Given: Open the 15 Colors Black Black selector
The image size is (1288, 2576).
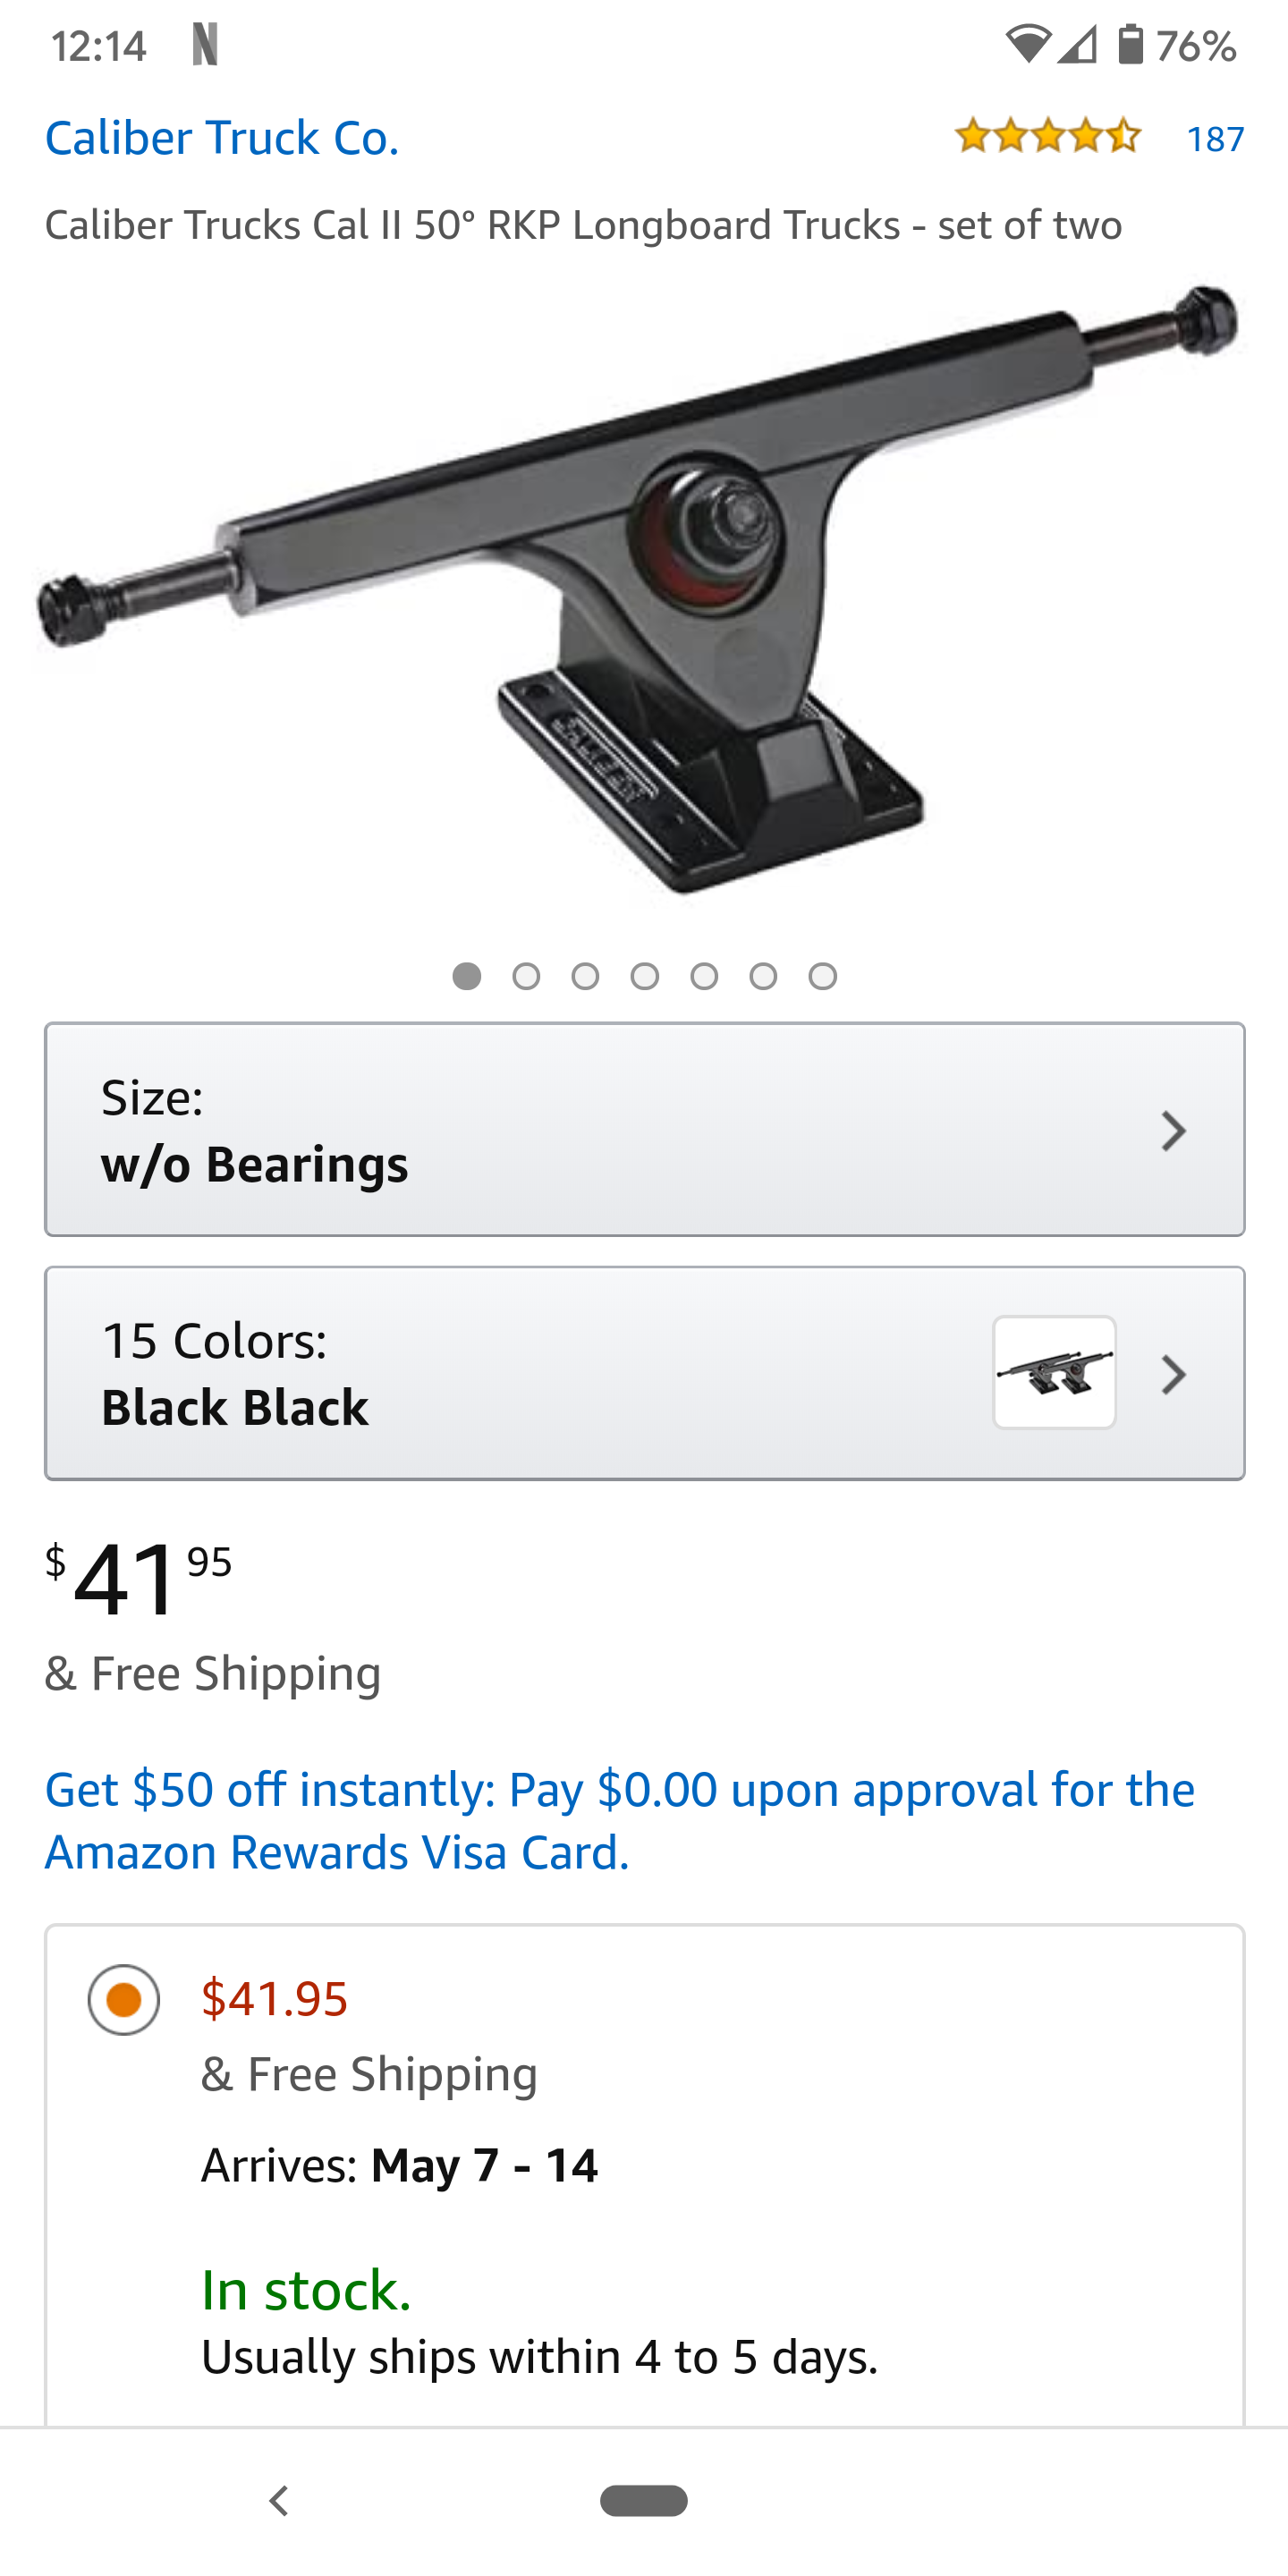Looking at the screenshot, I should click(x=500, y=1373).
